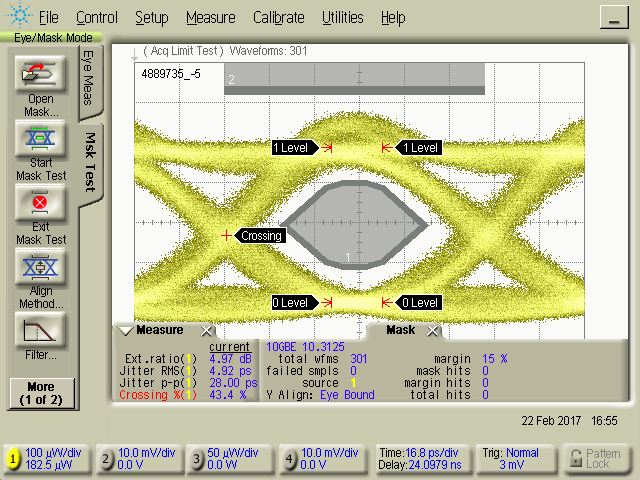Switch to the Eye Meas tab

[89, 78]
